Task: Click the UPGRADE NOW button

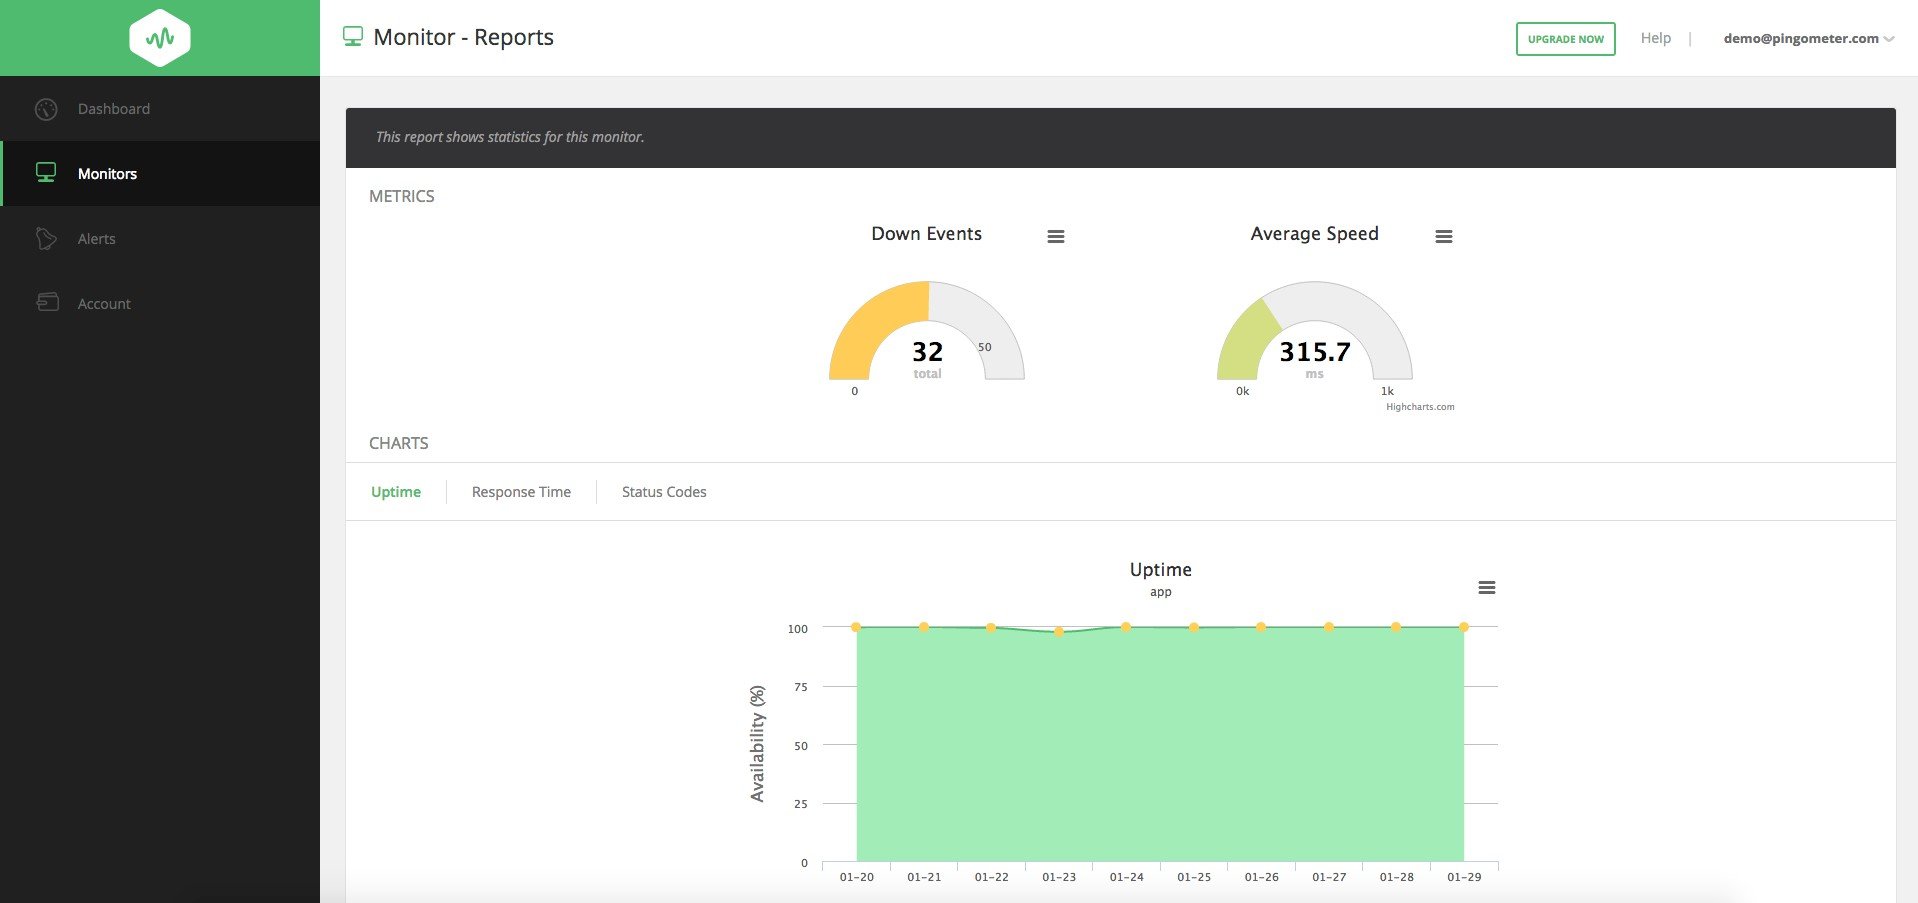Action: (1566, 39)
